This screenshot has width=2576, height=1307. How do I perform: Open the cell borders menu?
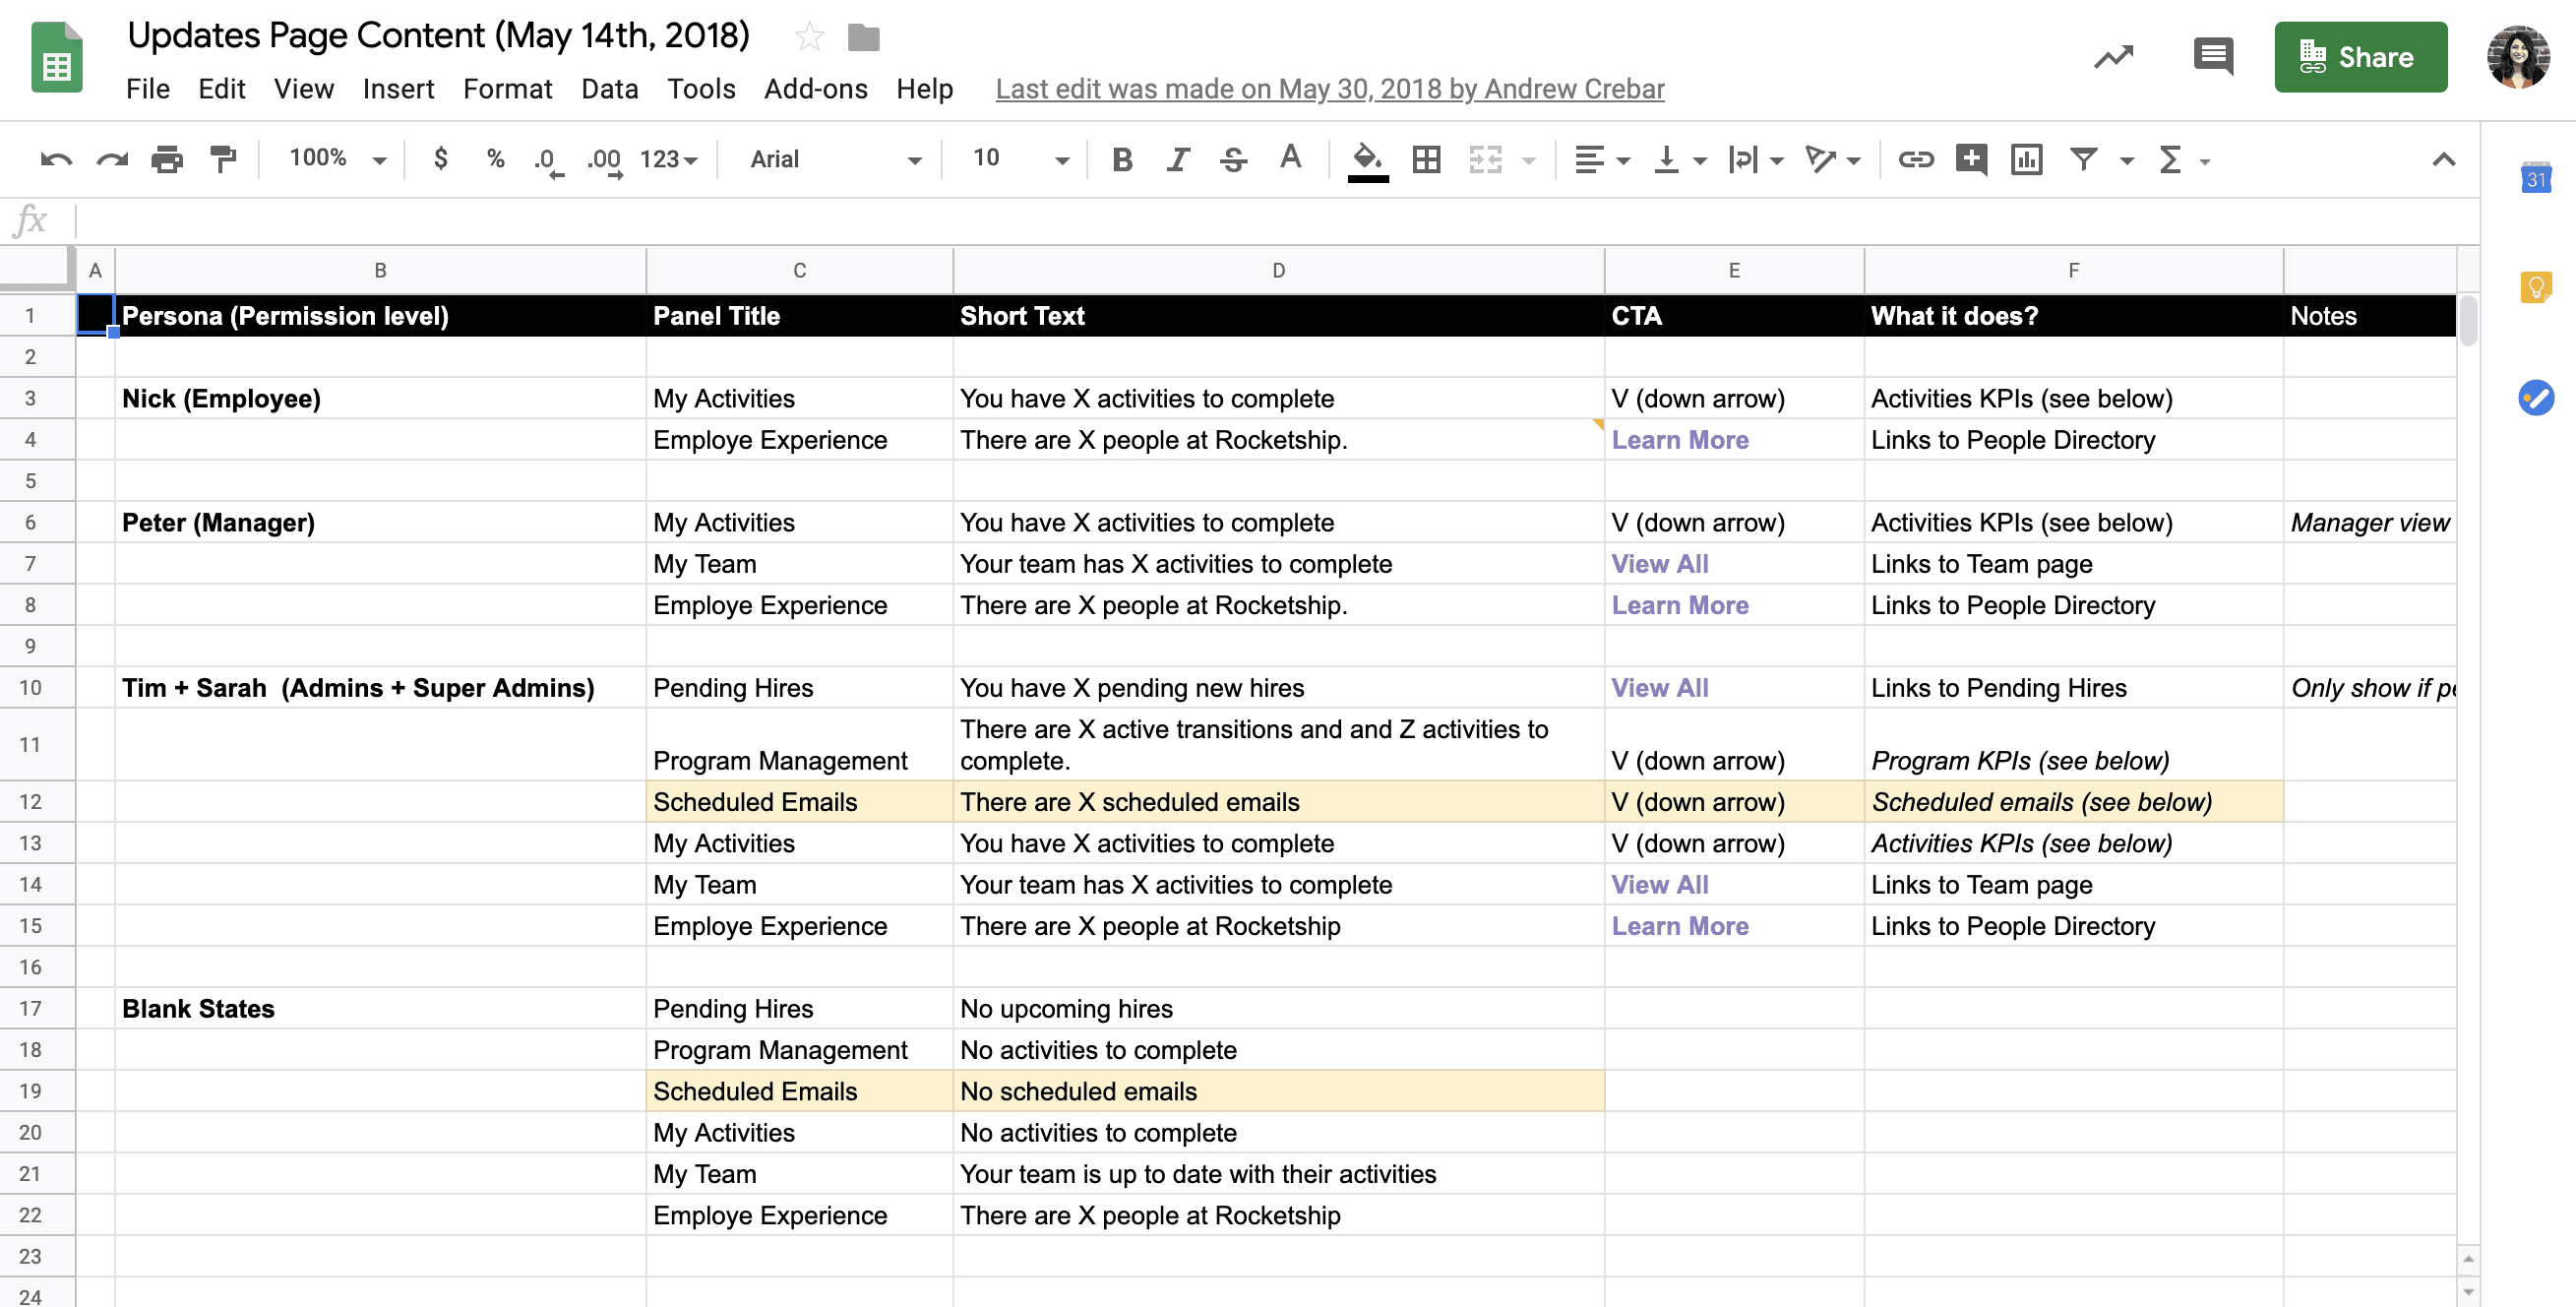coord(1426,159)
